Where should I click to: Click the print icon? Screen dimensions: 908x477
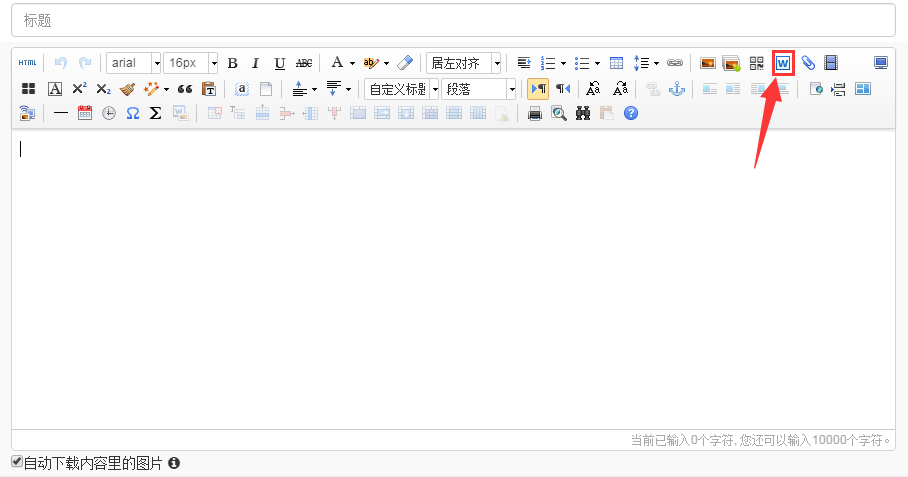tap(535, 114)
